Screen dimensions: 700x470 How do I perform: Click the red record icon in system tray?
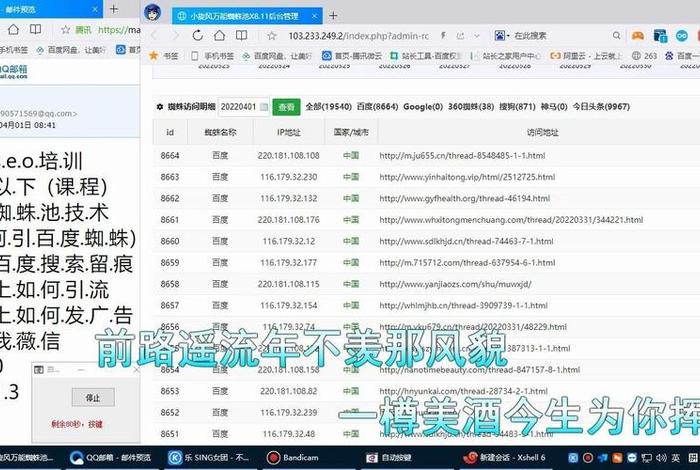588,458
